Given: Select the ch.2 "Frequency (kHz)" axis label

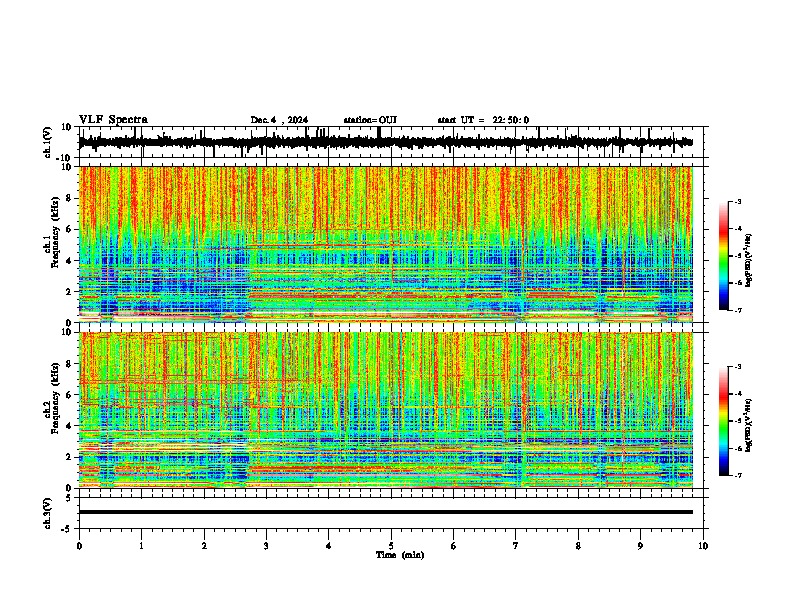Looking at the screenshot, I should tap(55, 398).
